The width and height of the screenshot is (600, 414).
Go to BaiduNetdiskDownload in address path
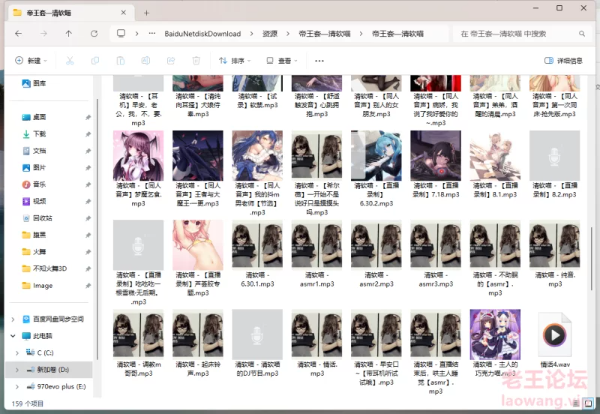coord(203,34)
